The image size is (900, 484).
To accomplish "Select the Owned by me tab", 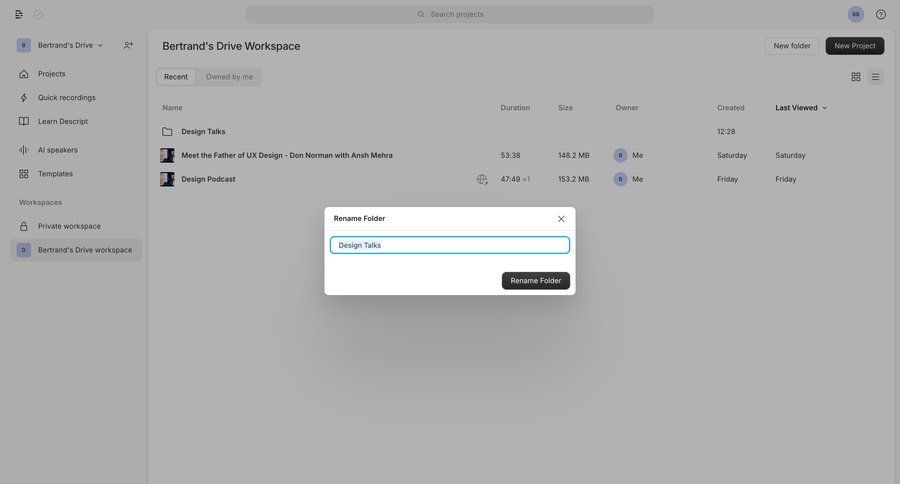I will 229,77.
